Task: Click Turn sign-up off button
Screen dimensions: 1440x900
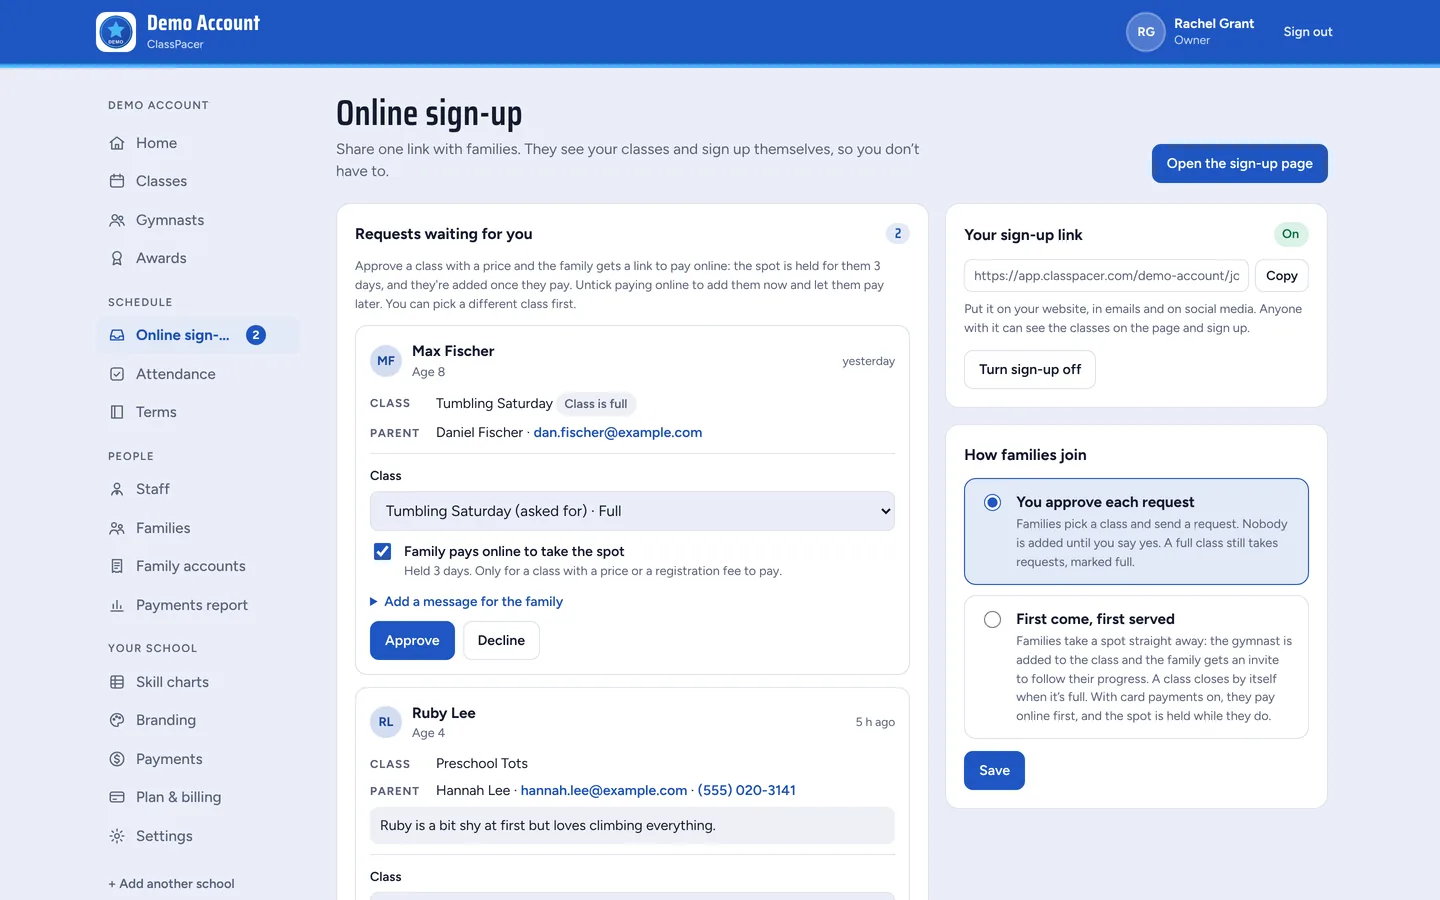Action: point(1030,369)
